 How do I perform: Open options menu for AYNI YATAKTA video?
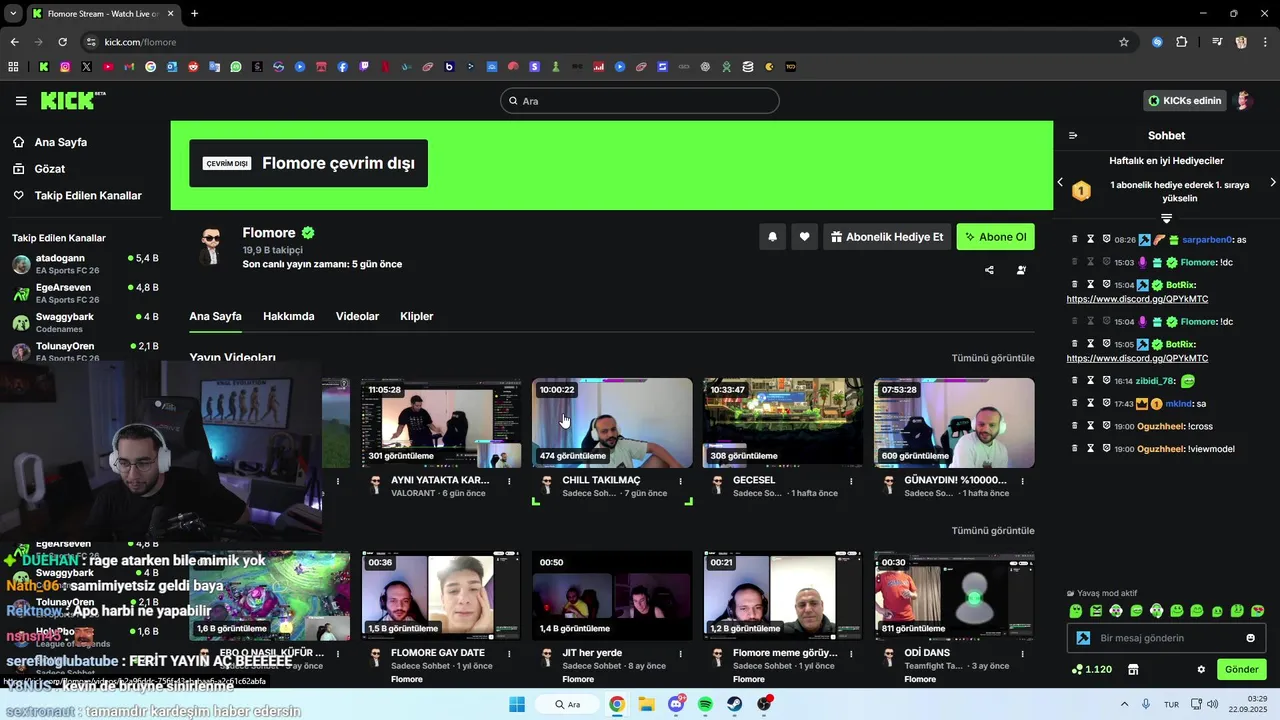[510, 481]
